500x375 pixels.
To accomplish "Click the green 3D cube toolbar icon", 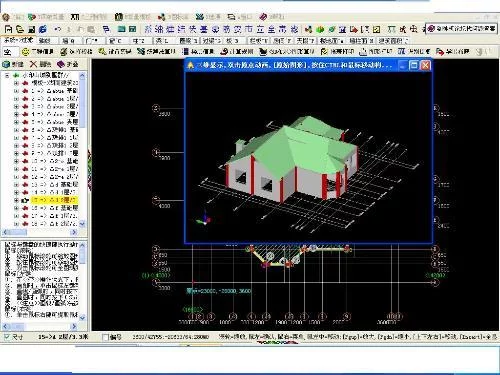I will click(320, 30).
